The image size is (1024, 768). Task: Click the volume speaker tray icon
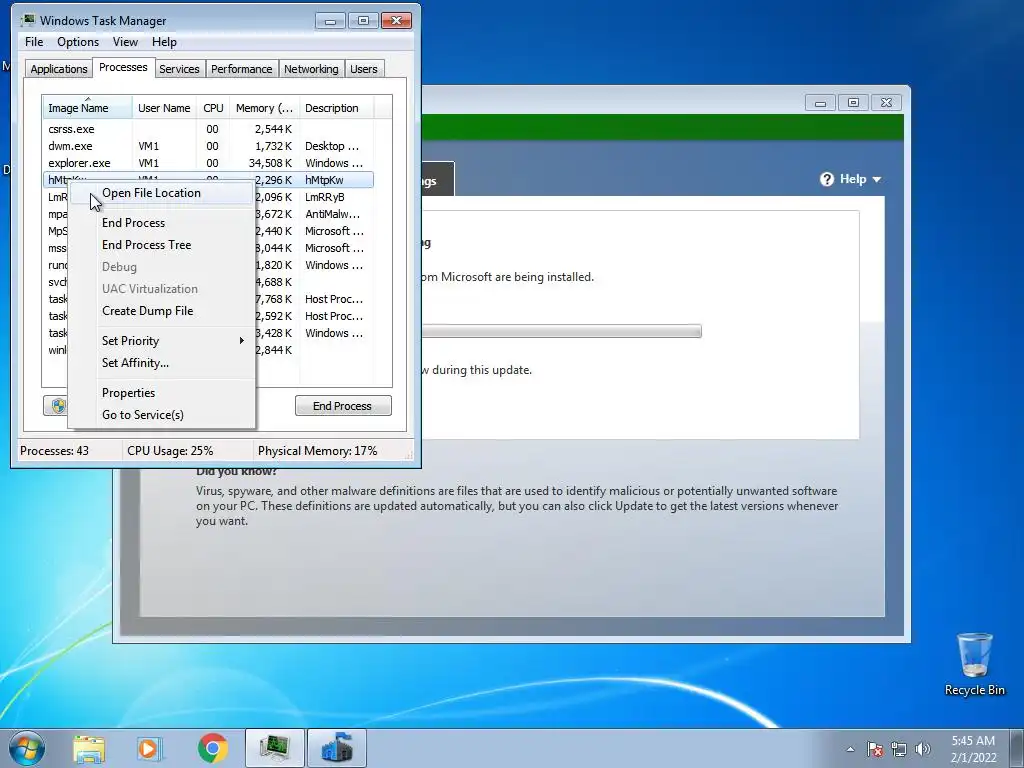click(x=923, y=749)
